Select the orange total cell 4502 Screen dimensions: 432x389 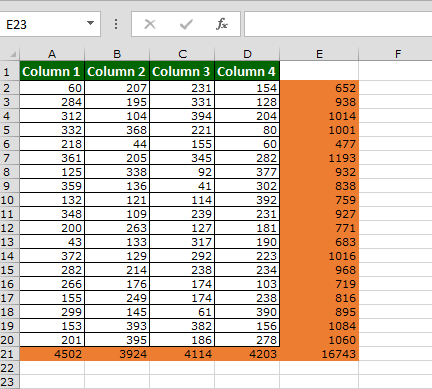click(x=52, y=354)
